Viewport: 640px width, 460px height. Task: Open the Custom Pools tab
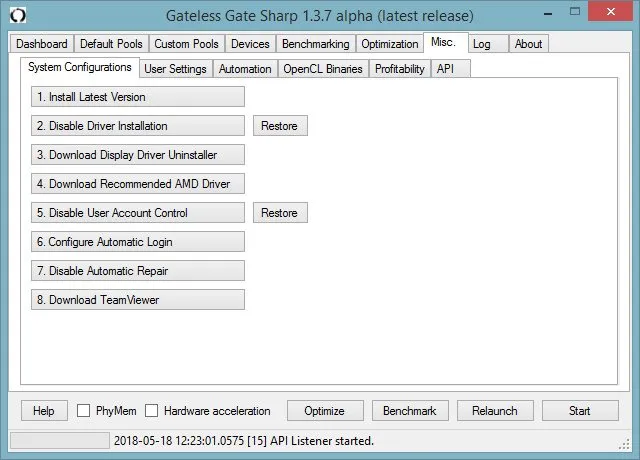(186, 44)
